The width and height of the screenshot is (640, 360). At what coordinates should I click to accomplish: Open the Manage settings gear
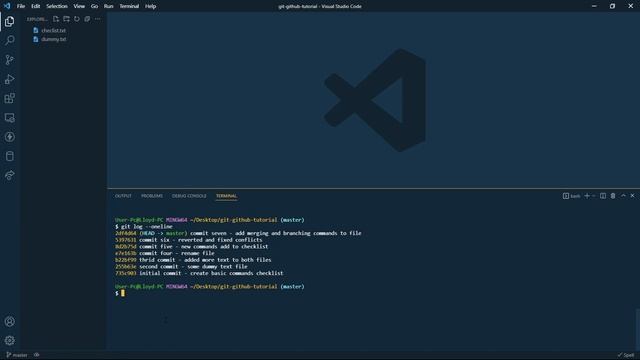(9, 340)
